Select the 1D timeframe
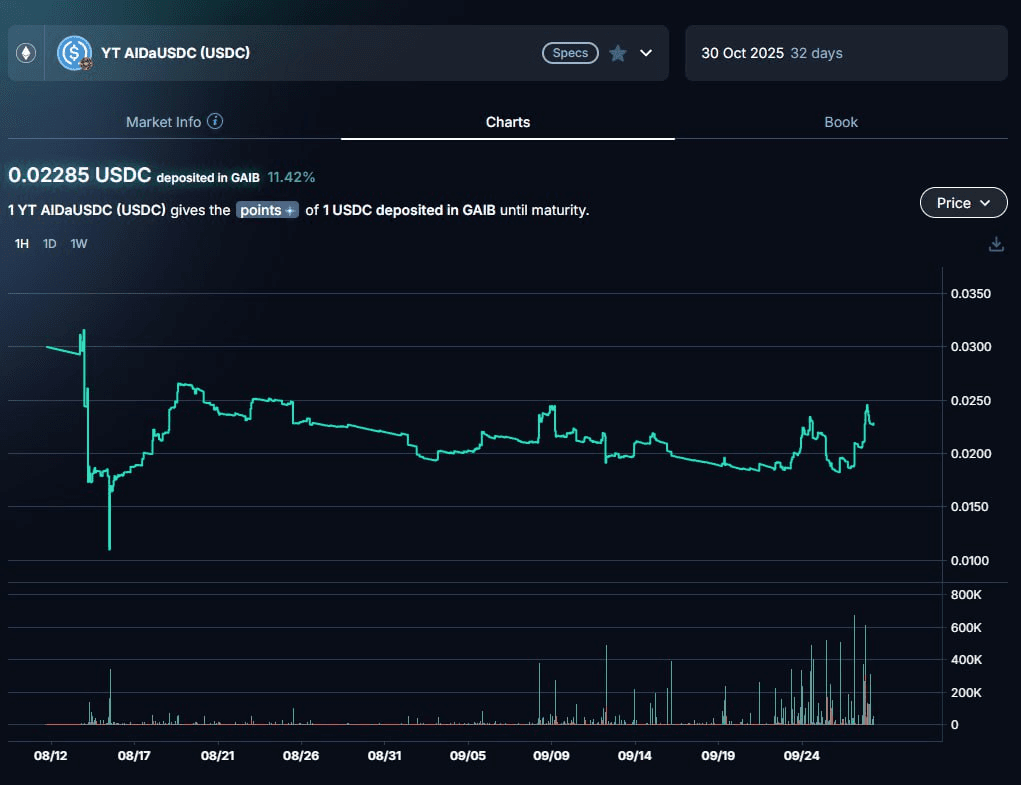This screenshot has width=1021, height=785. point(49,243)
